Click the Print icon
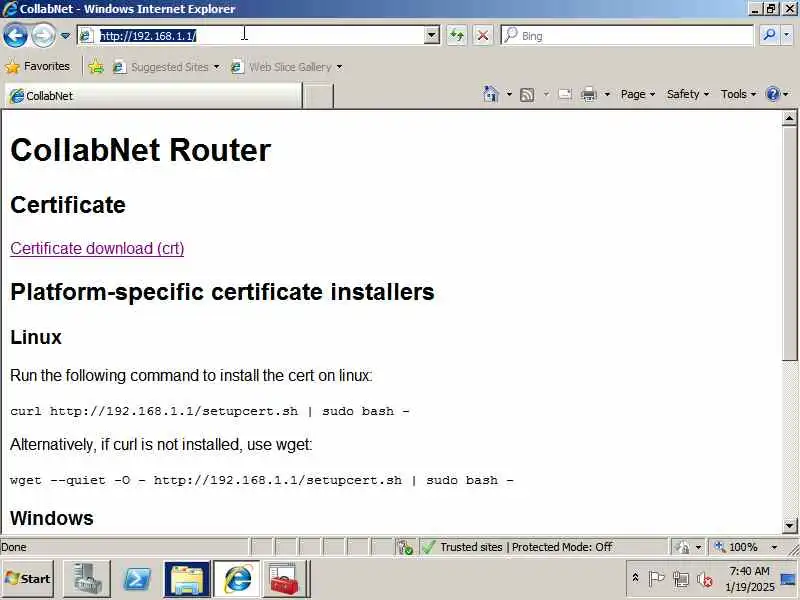800x600 pixels. click(589, 94)
